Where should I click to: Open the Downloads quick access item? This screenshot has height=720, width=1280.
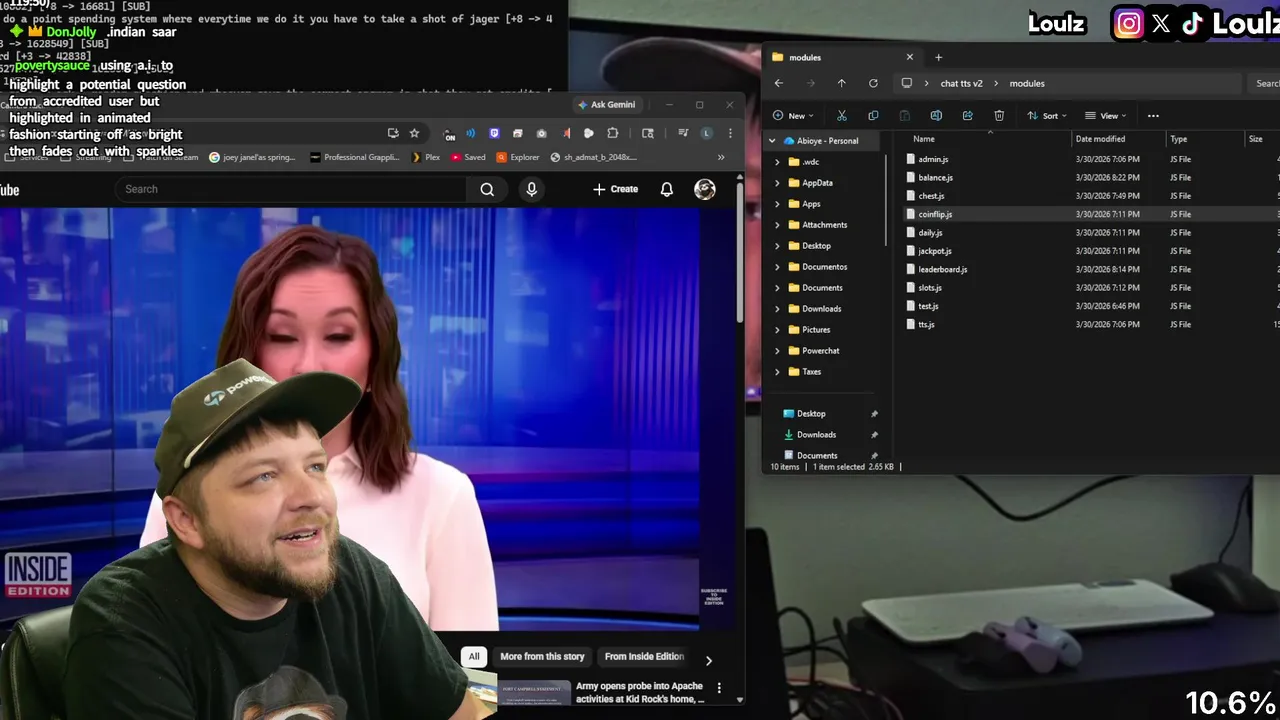click(x=816, y=435)
